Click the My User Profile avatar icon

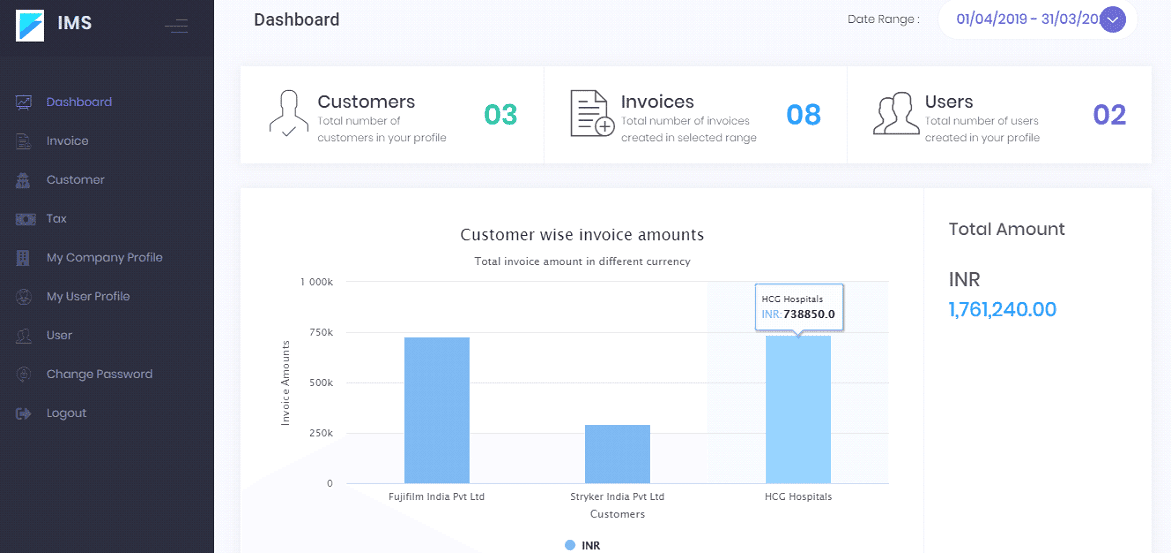coord(24,297)
